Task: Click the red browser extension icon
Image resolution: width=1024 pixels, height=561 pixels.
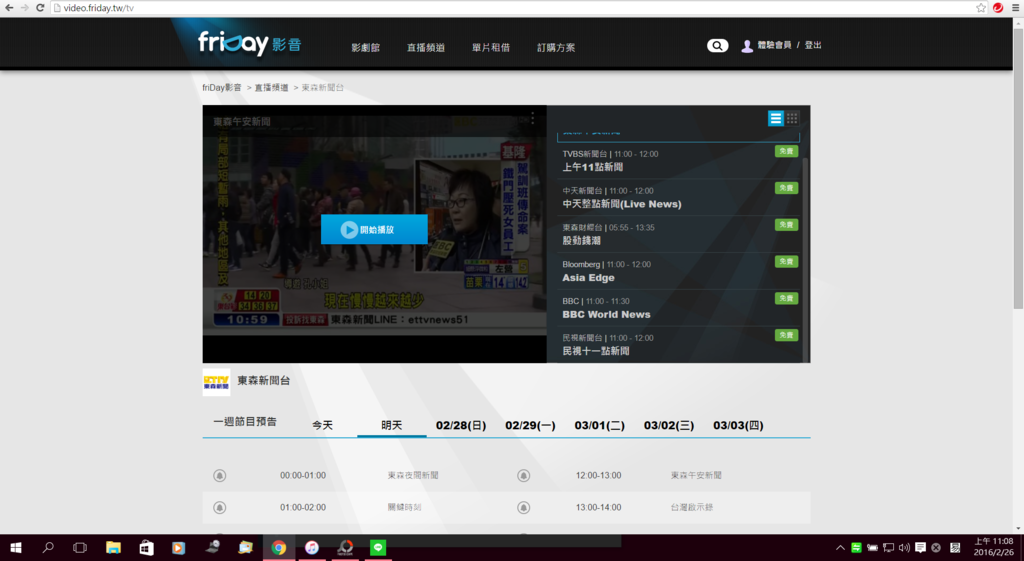Action: point(998,8)
